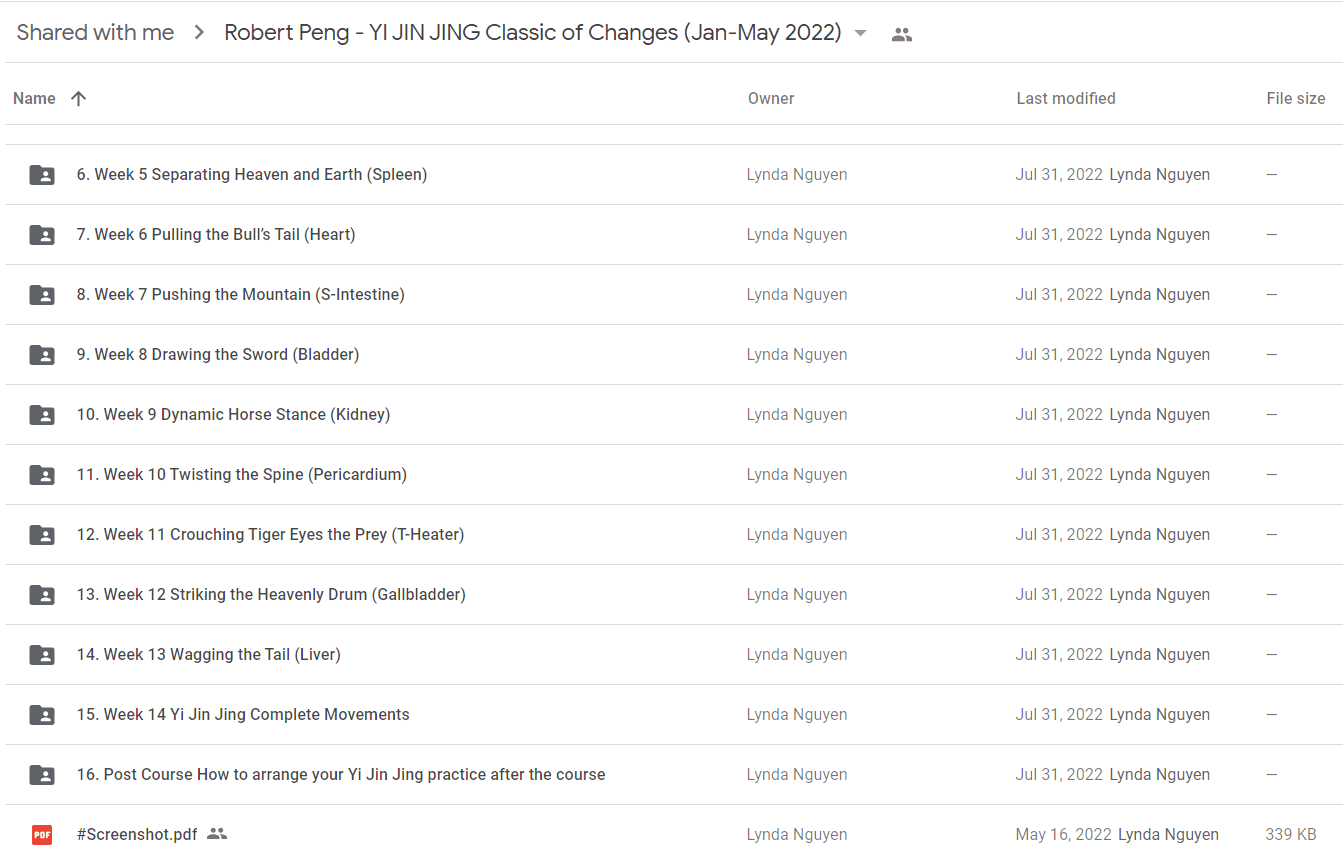The image size is (1343, 850).
Task: Sort by the Name column header
Action: click(34, 98)
